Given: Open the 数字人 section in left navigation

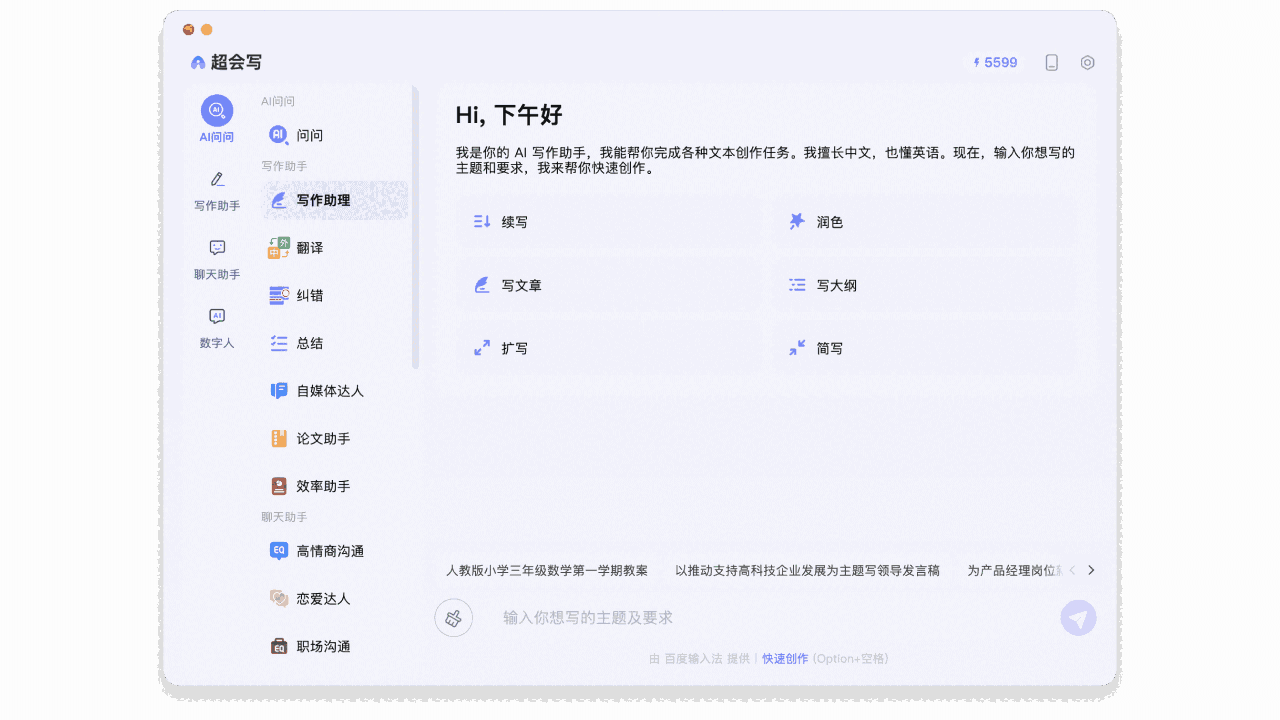Looking at the screenshot, I should 216,327.
